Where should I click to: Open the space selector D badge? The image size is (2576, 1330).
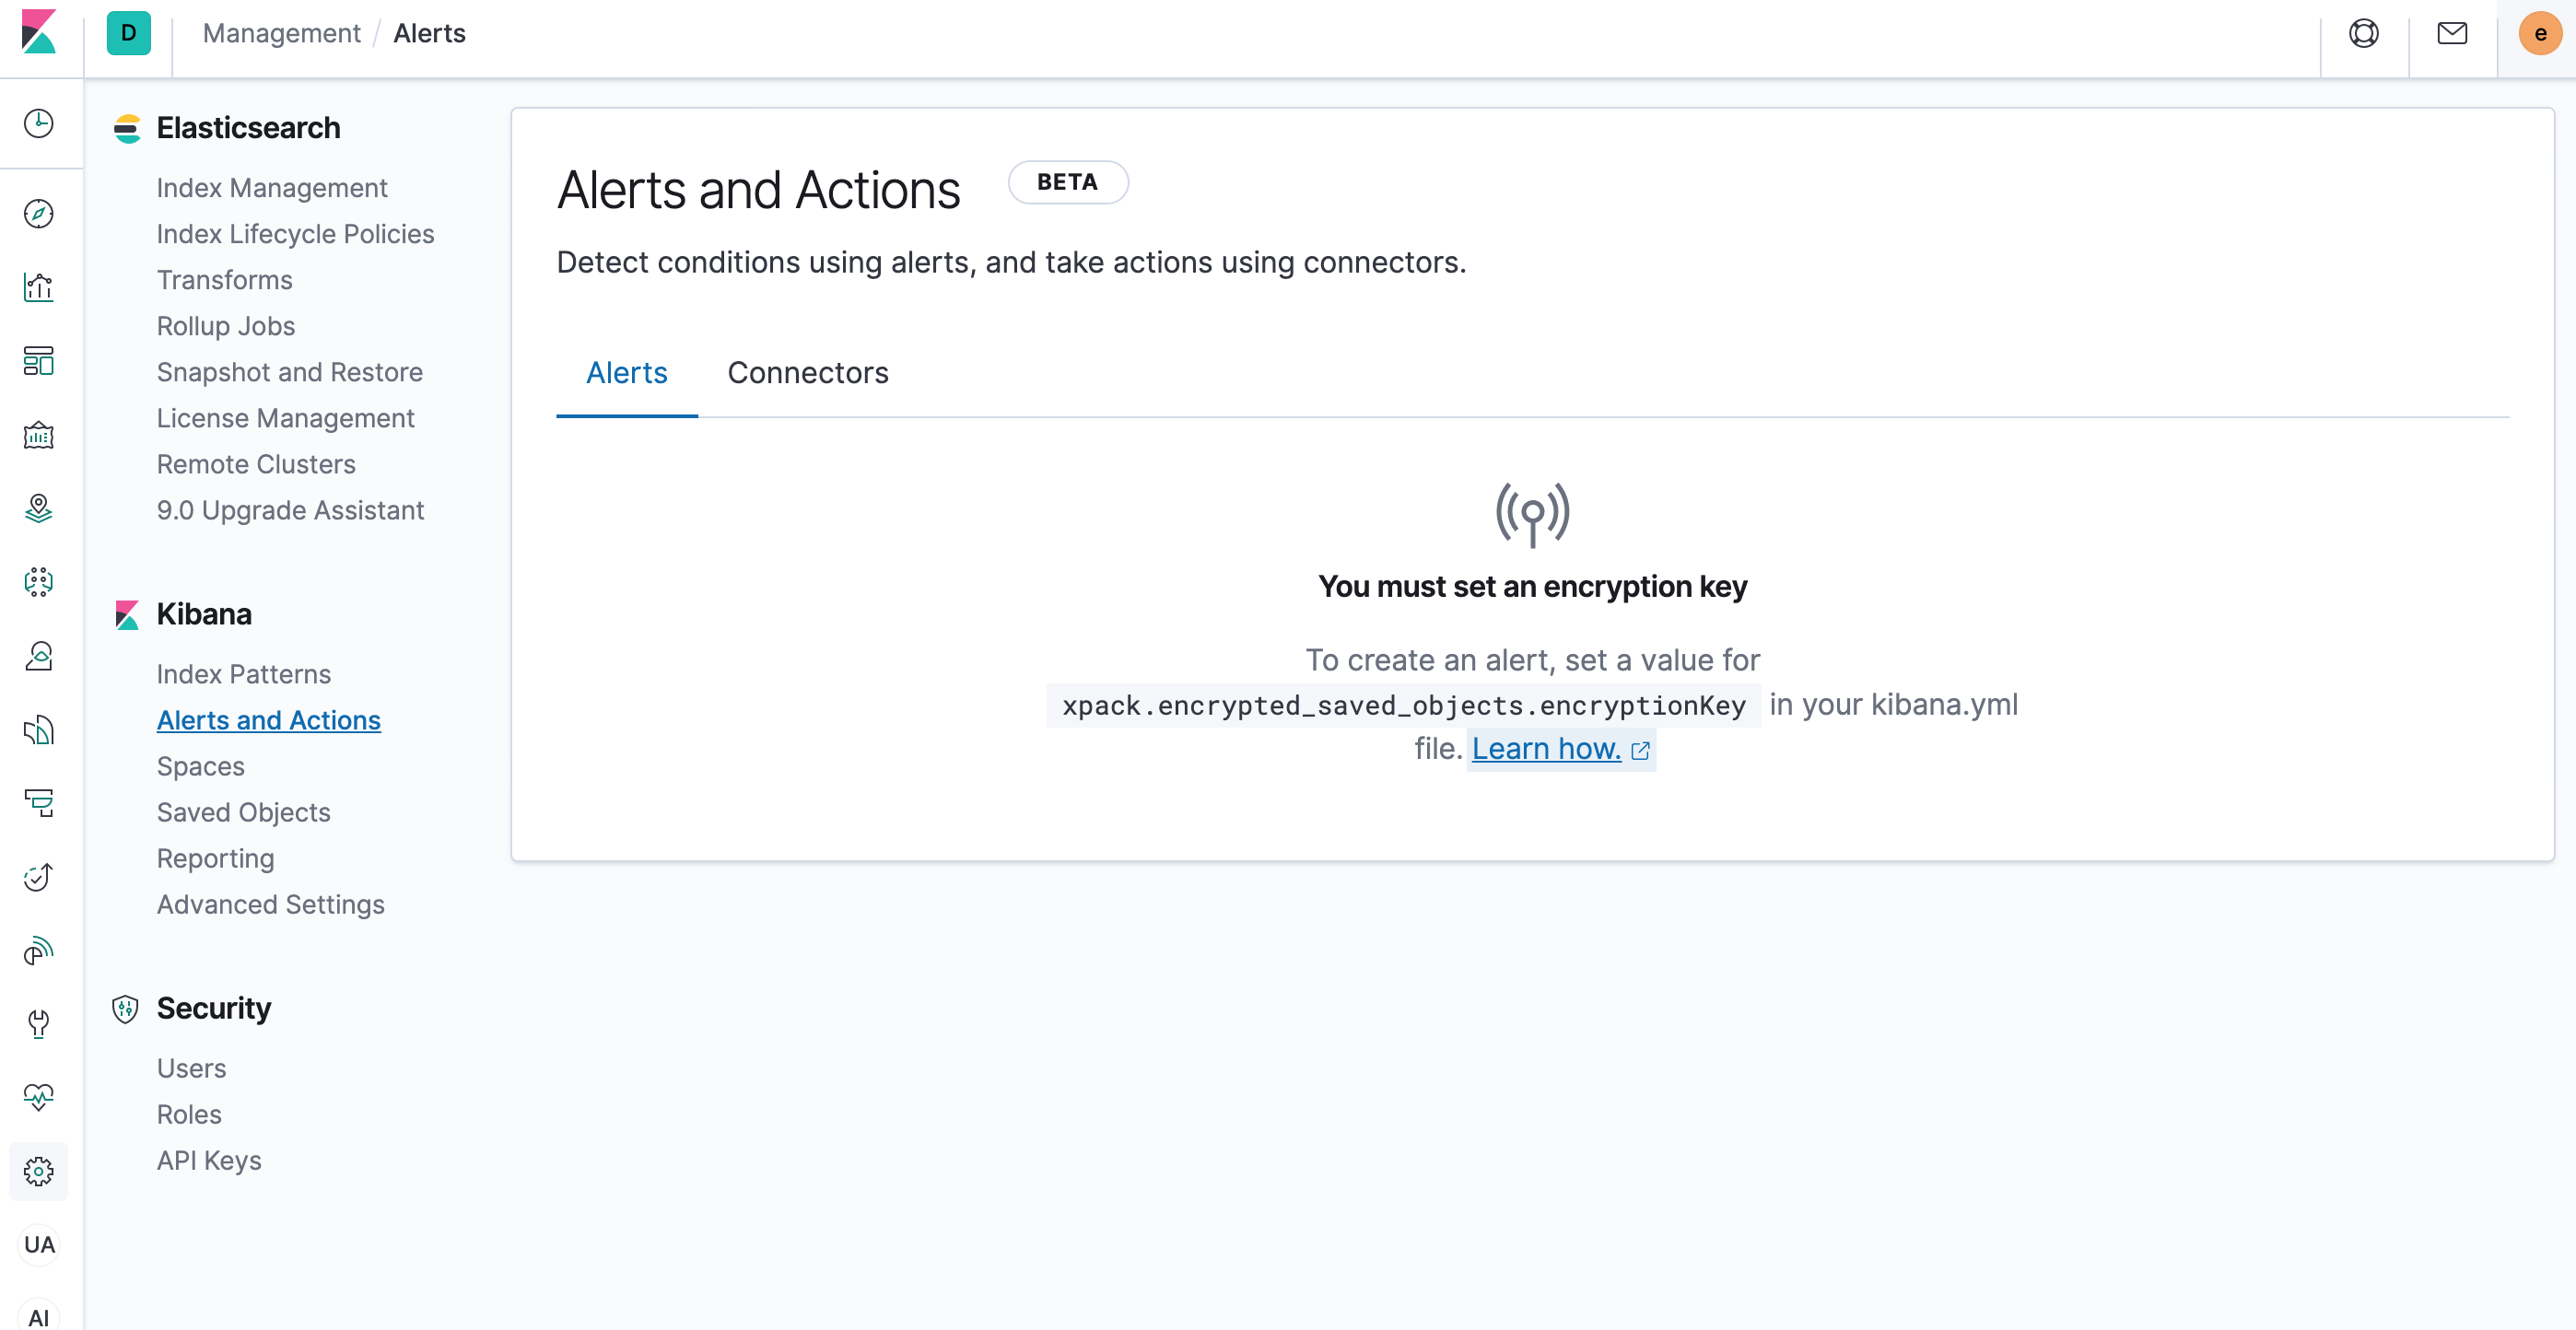(128, 34)
